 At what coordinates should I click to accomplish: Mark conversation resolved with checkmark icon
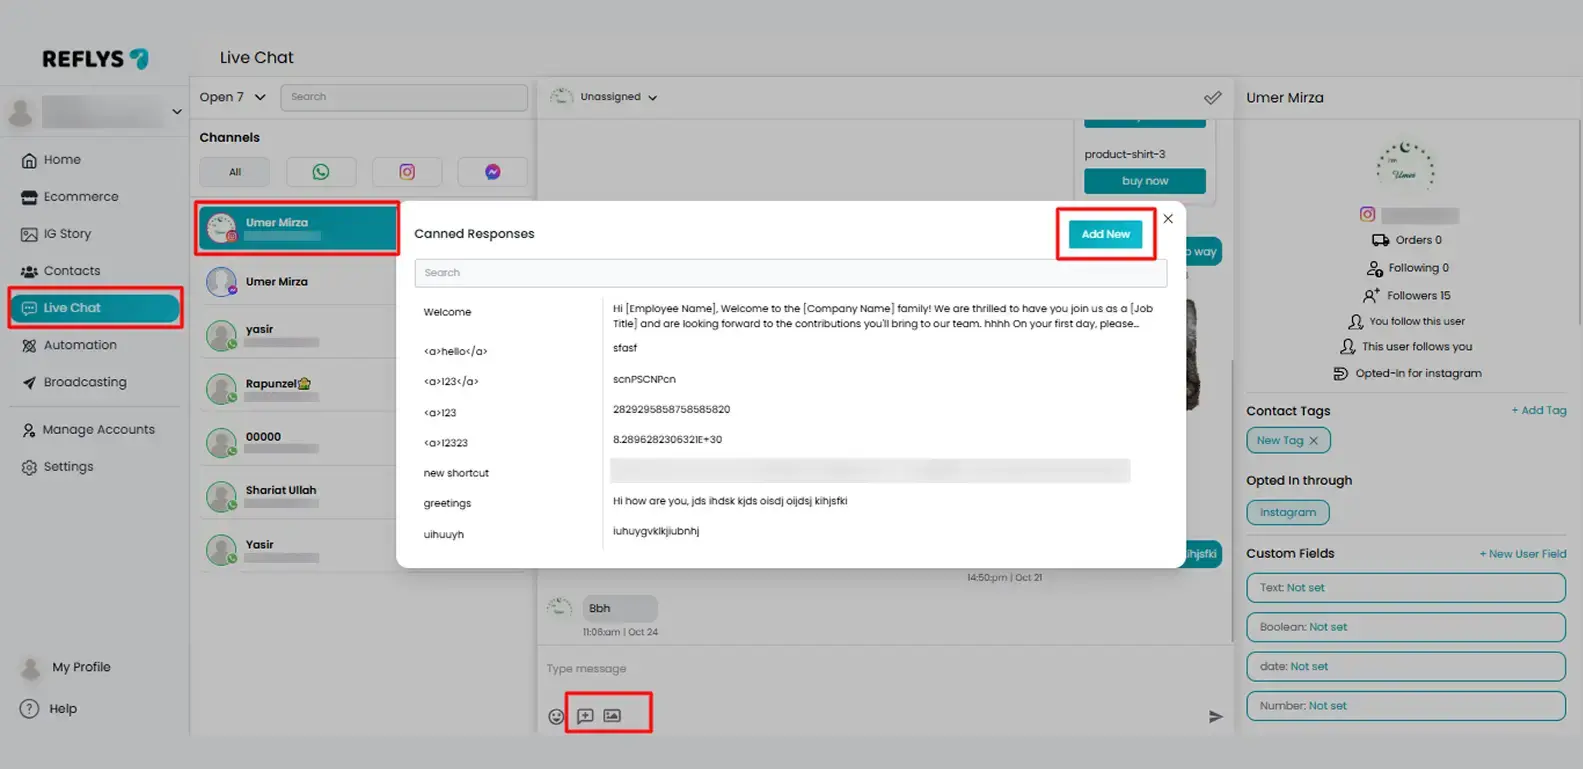tap(1212, 98)
